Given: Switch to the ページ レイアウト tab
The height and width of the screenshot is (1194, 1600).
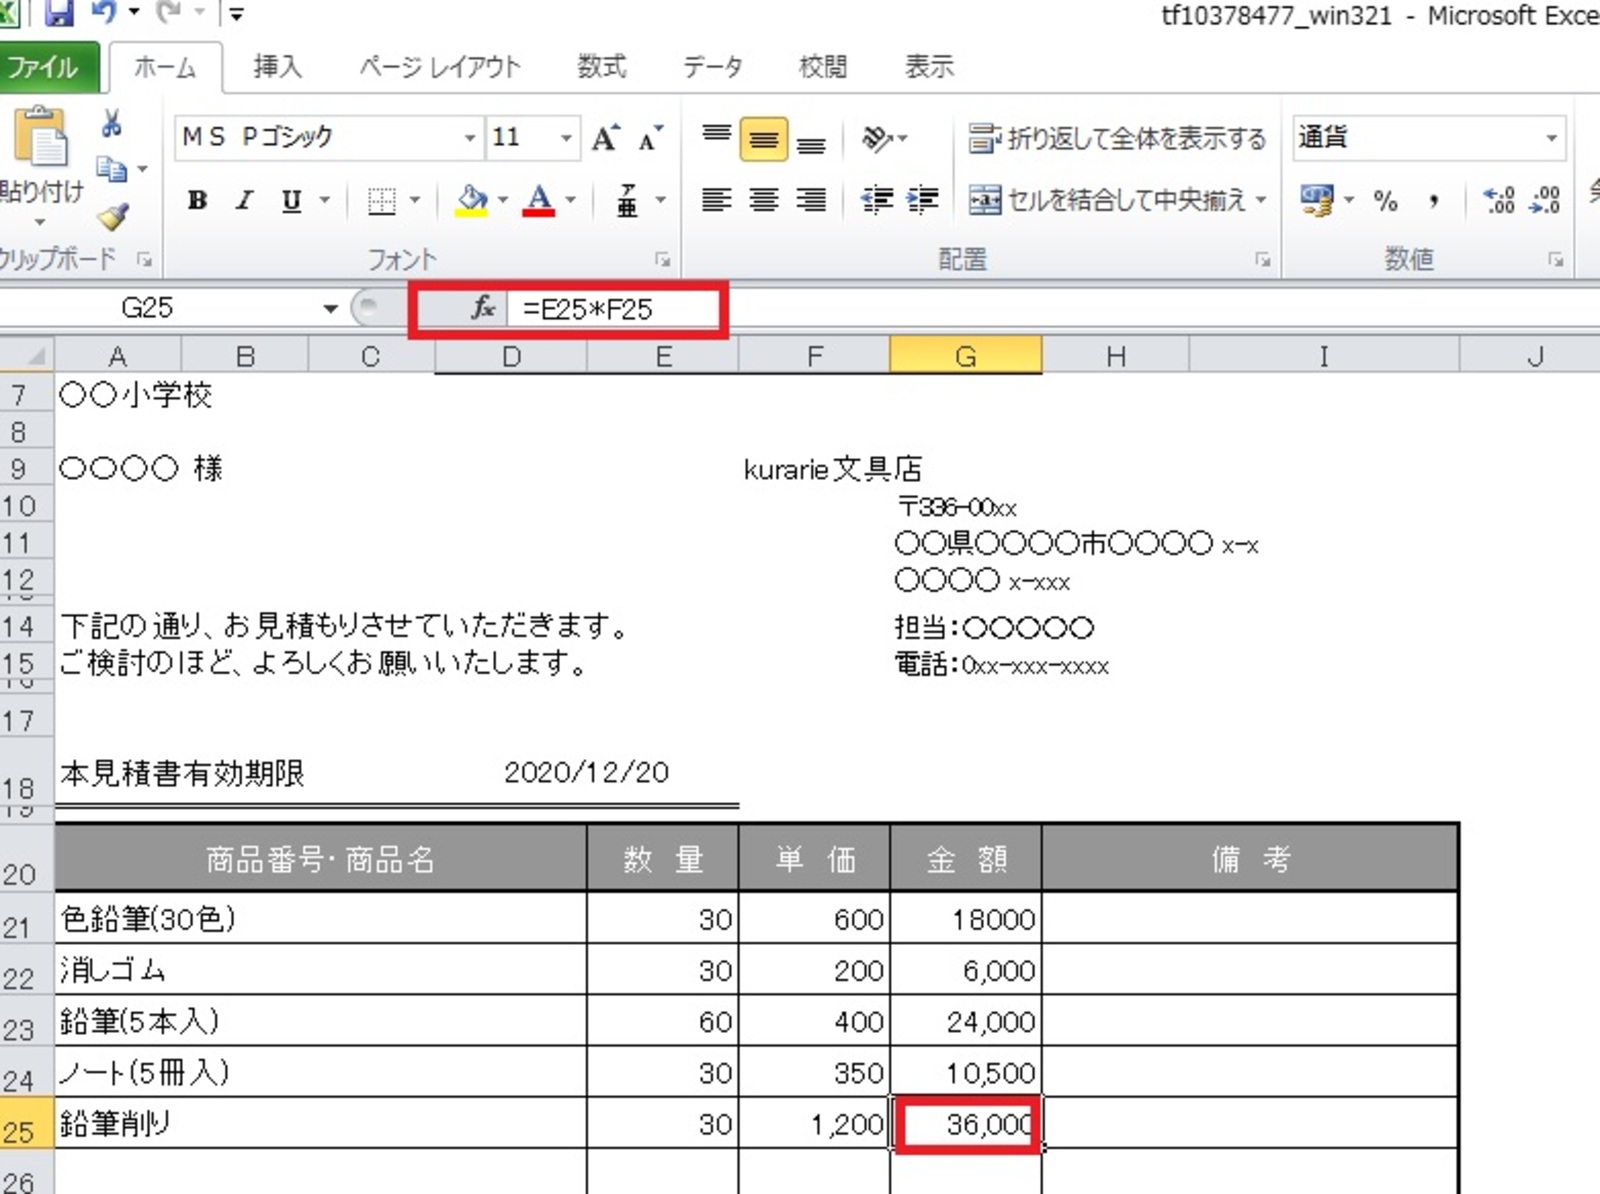Looking at the screenshot, I should pyautogui.click(x=440, y=67).
